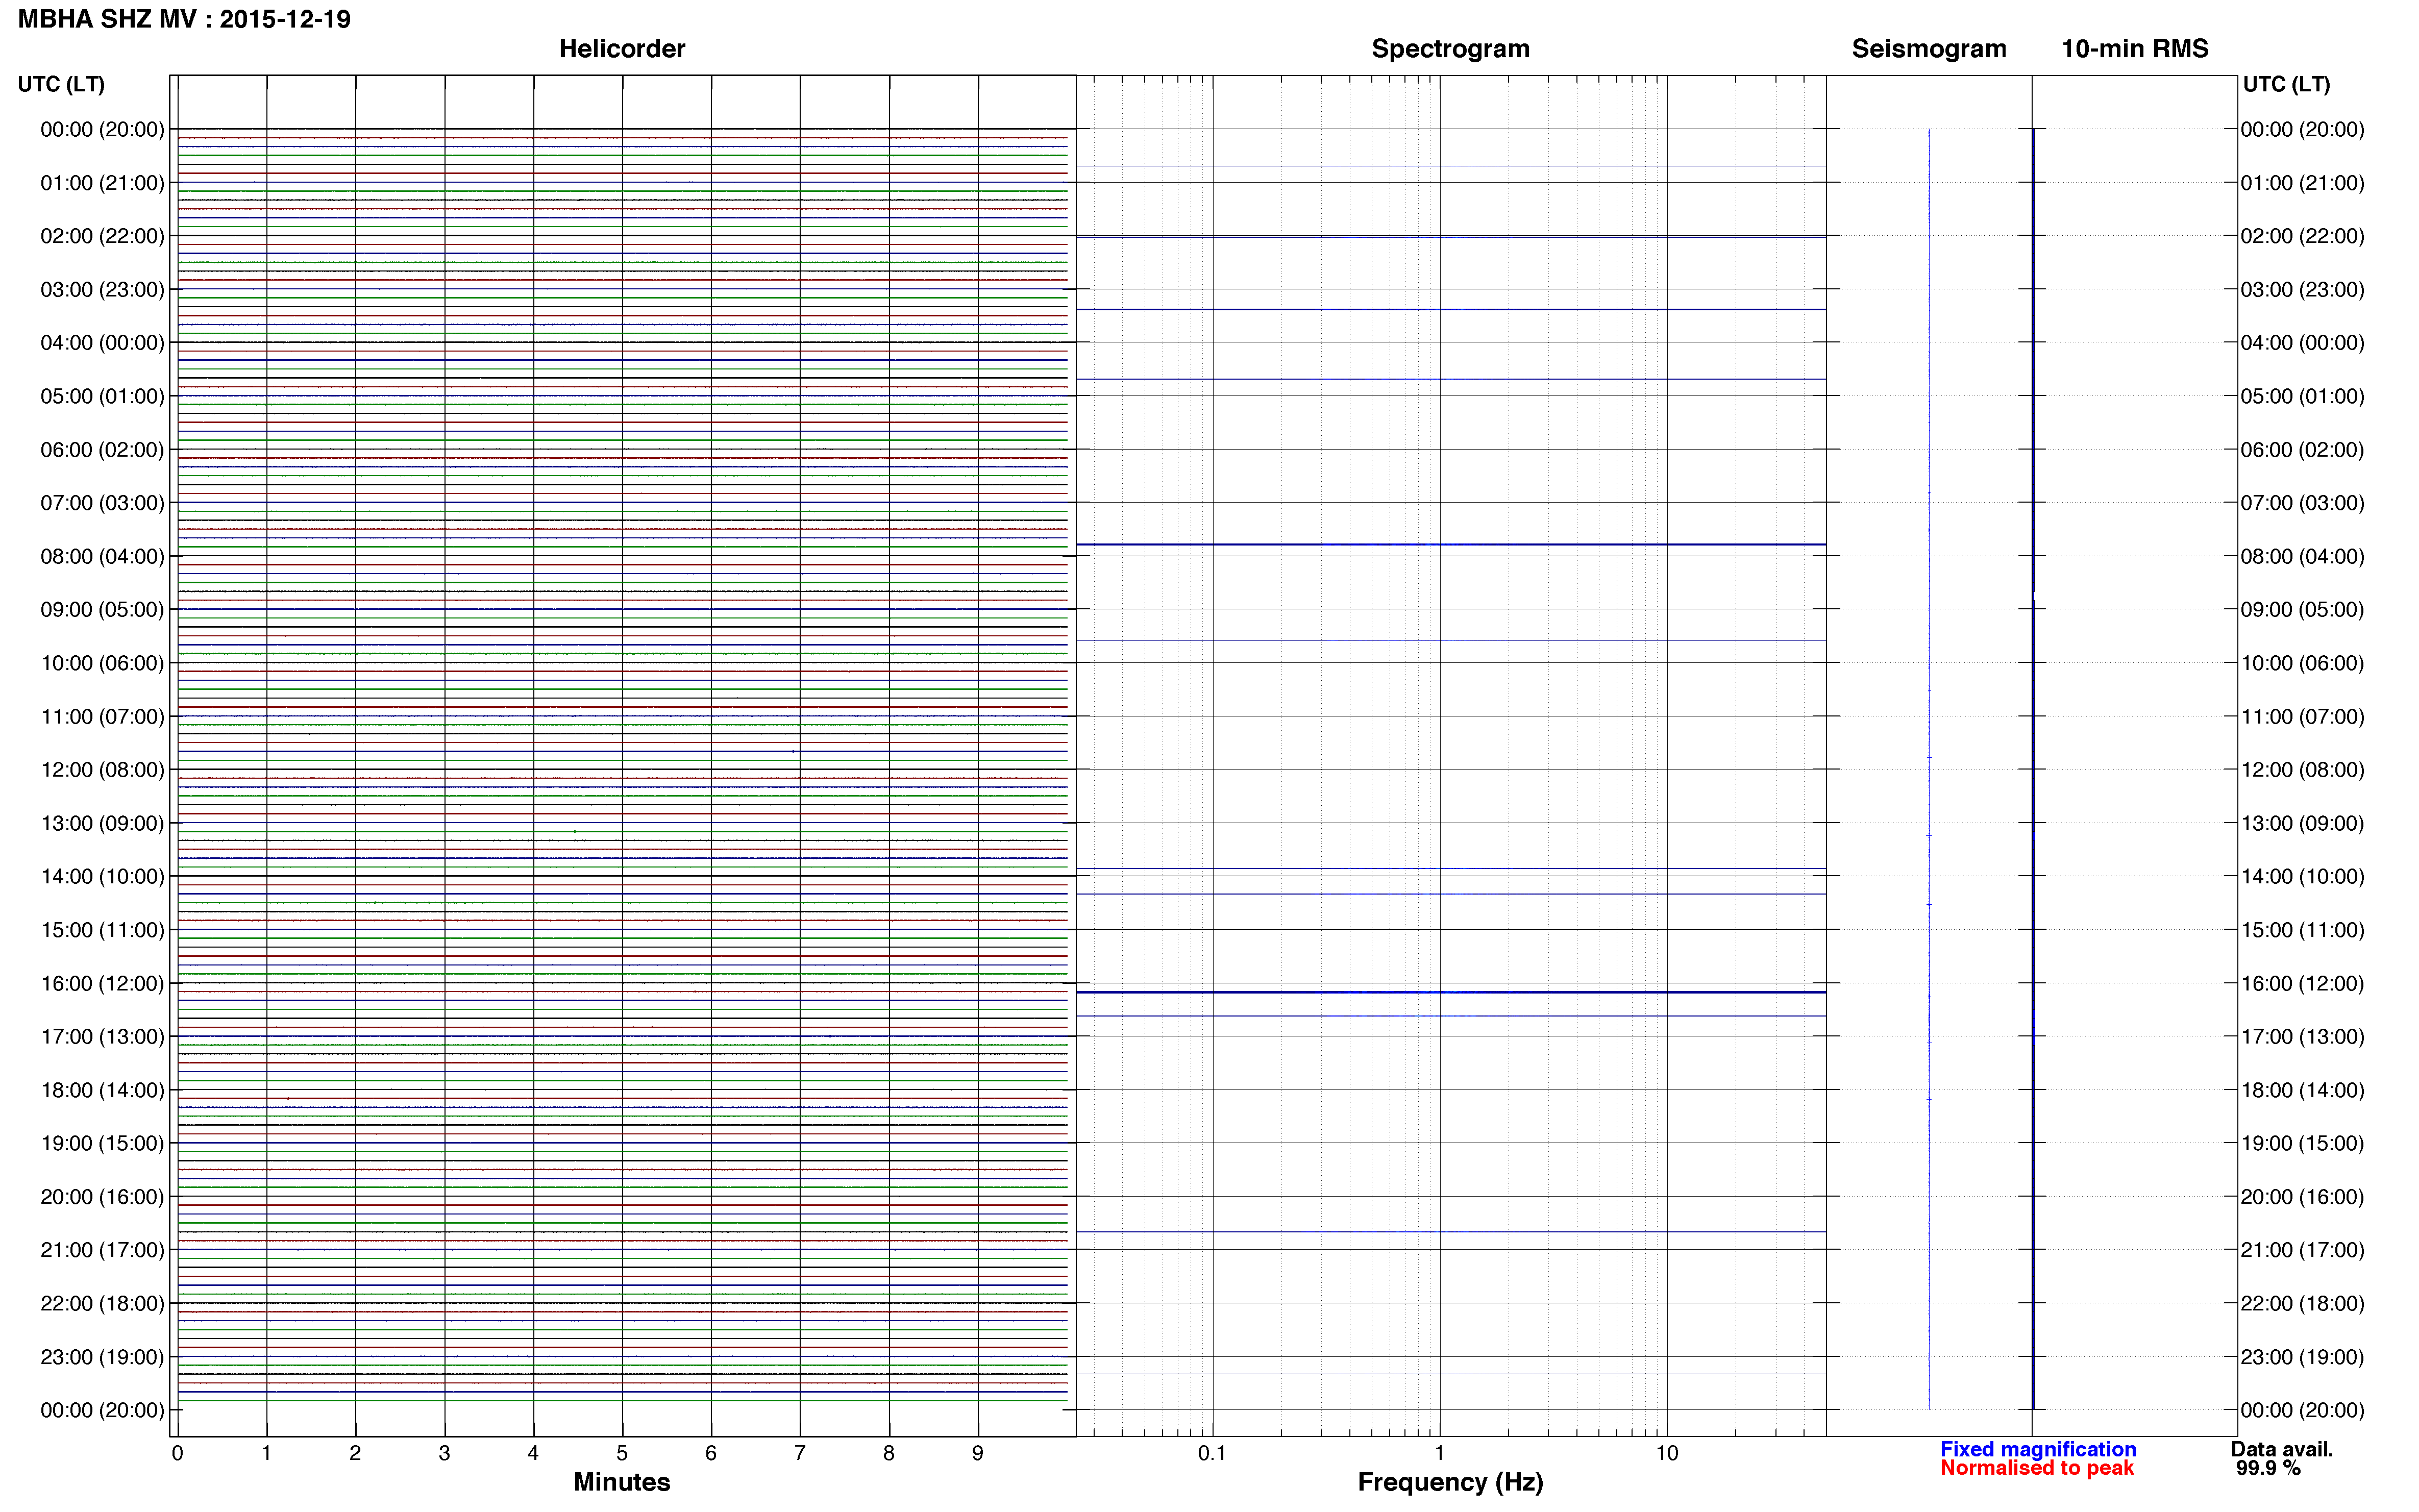The width and height of the screenshot is (2419, 1512).
Task: Select right-axis time label '13:00 (09:00)'
Action: [2302, 823]
